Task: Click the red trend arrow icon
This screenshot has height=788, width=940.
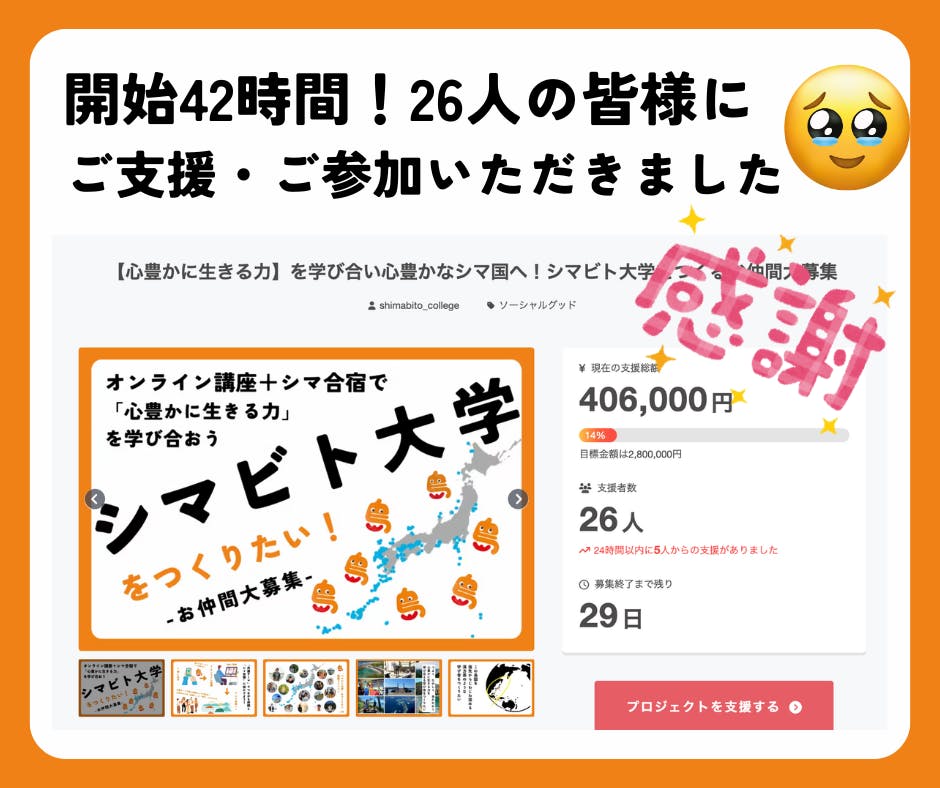Action: pyautogui.click(x=585, y=550)
